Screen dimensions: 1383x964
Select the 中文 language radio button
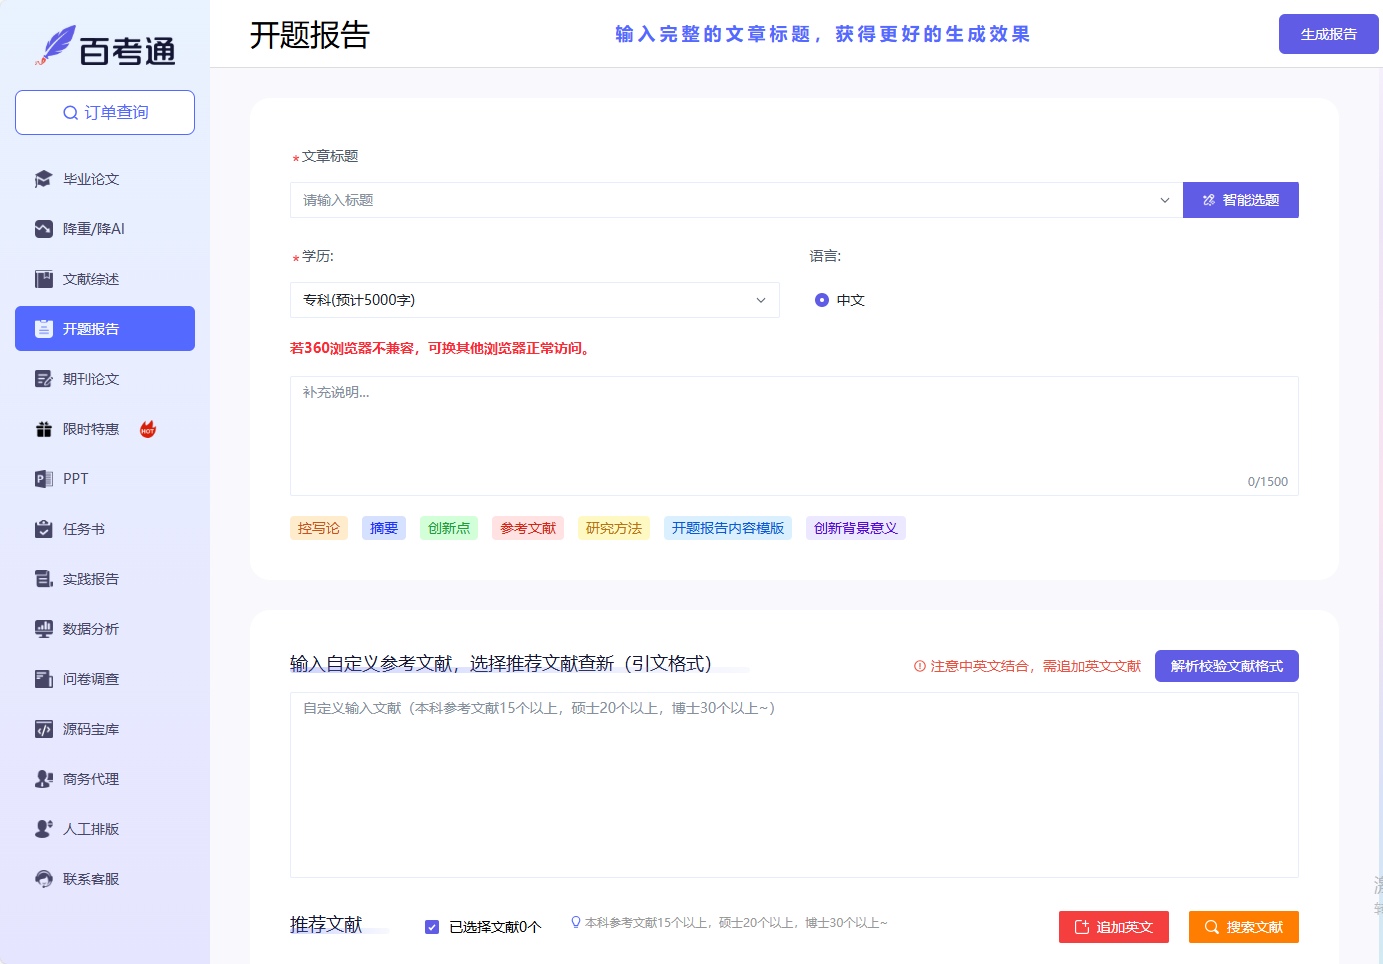click(x=822, y=300)
